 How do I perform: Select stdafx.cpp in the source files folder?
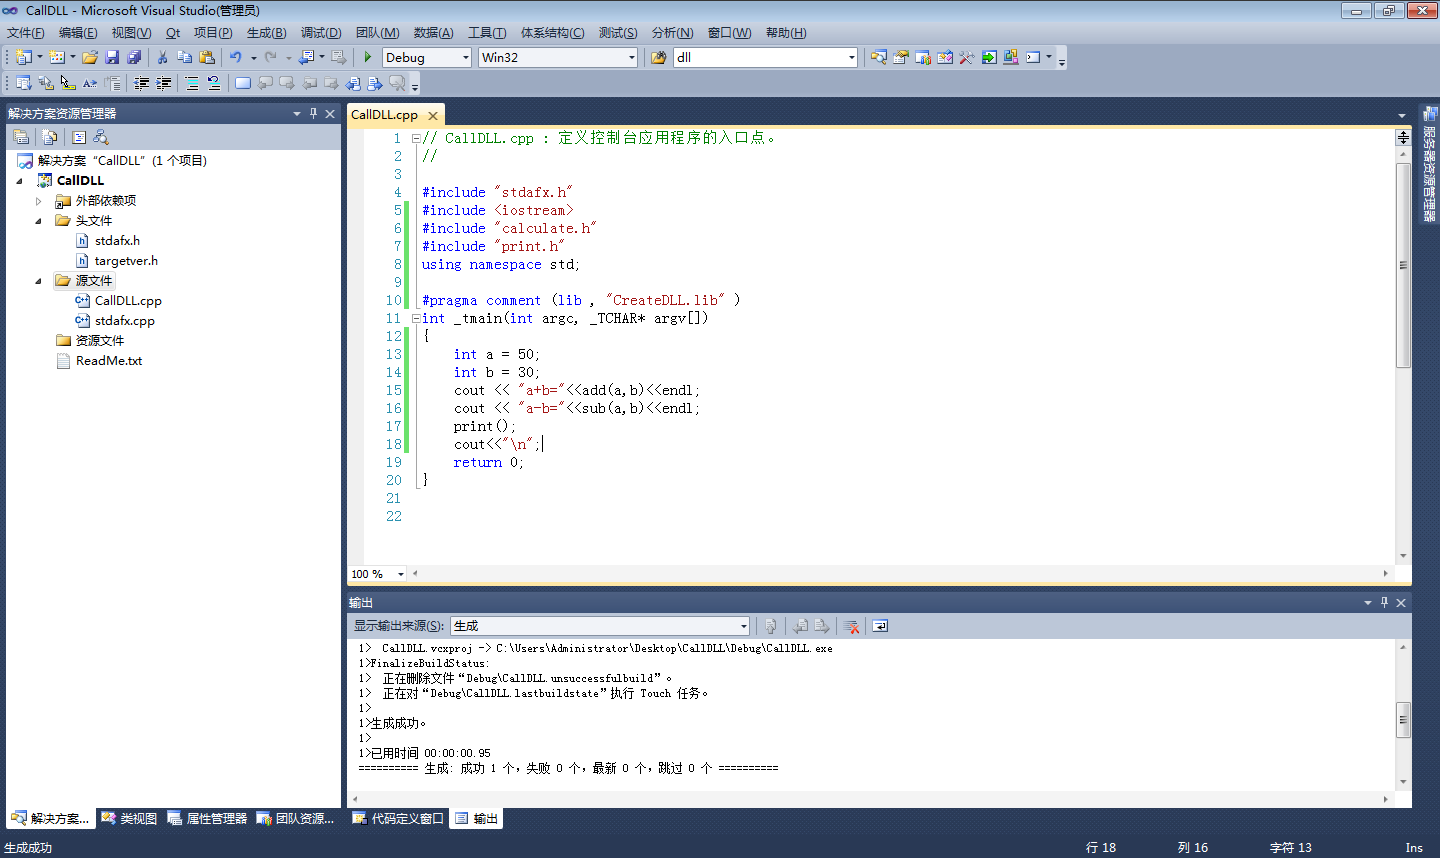click(124, 321)
